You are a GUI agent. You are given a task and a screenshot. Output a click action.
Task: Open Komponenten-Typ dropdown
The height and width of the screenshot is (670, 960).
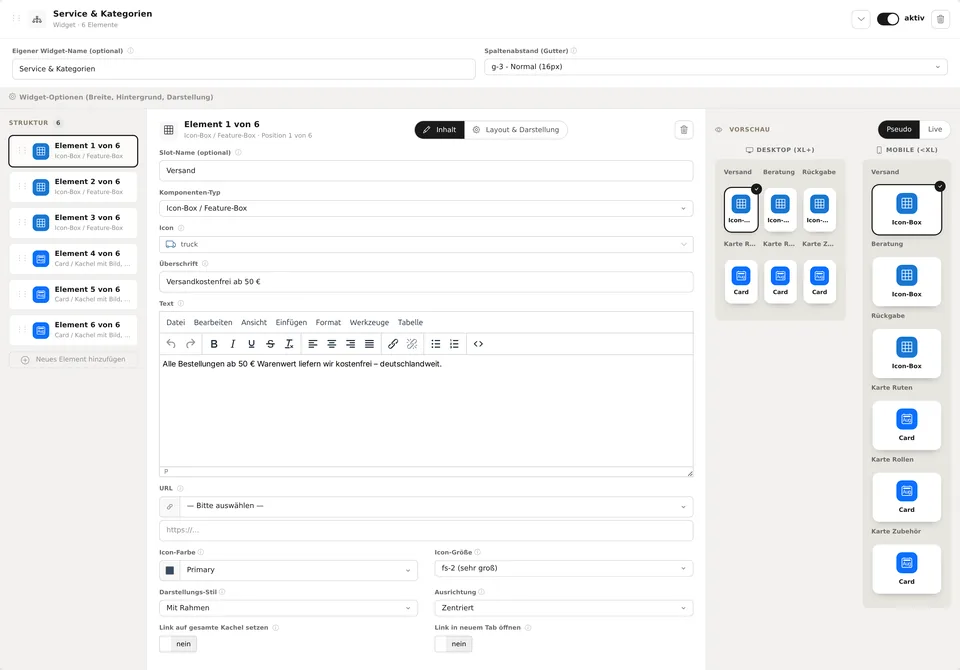(x=426, y=208)
